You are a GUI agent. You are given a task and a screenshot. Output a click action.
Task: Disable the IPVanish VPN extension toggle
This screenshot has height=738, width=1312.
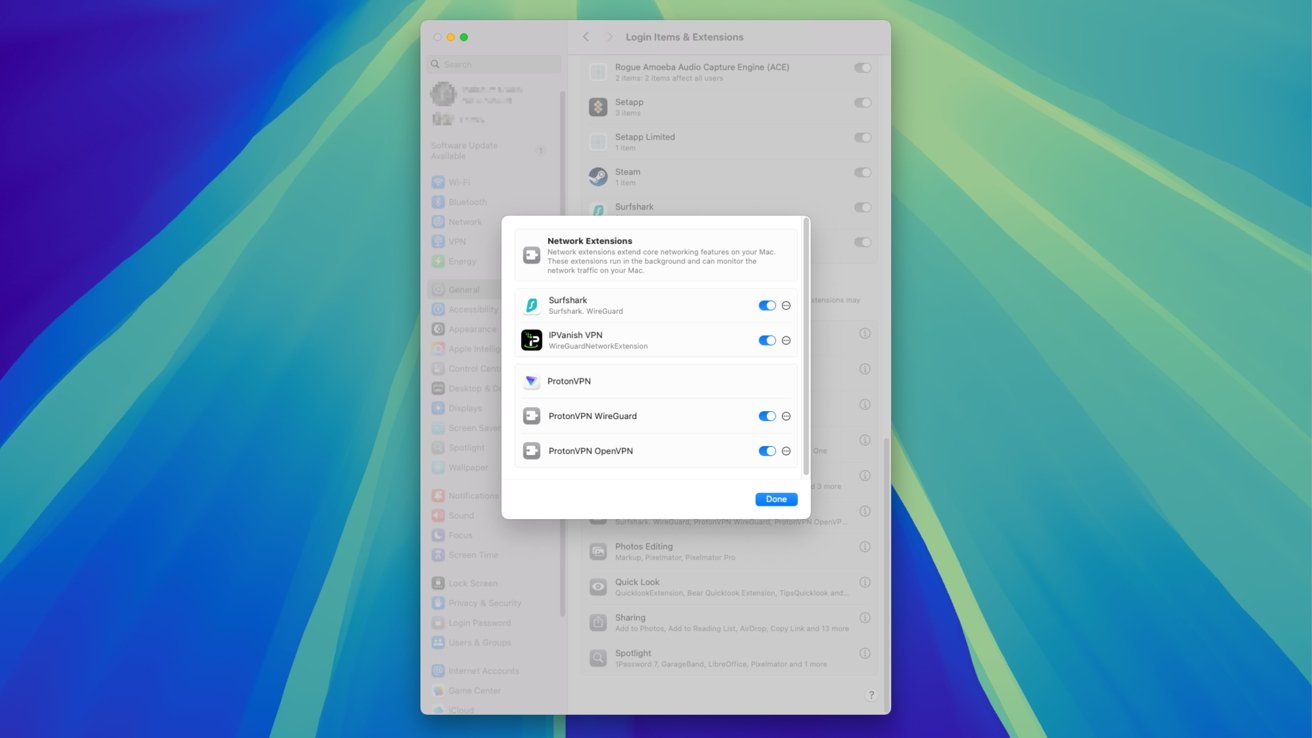tap(767, 341)
